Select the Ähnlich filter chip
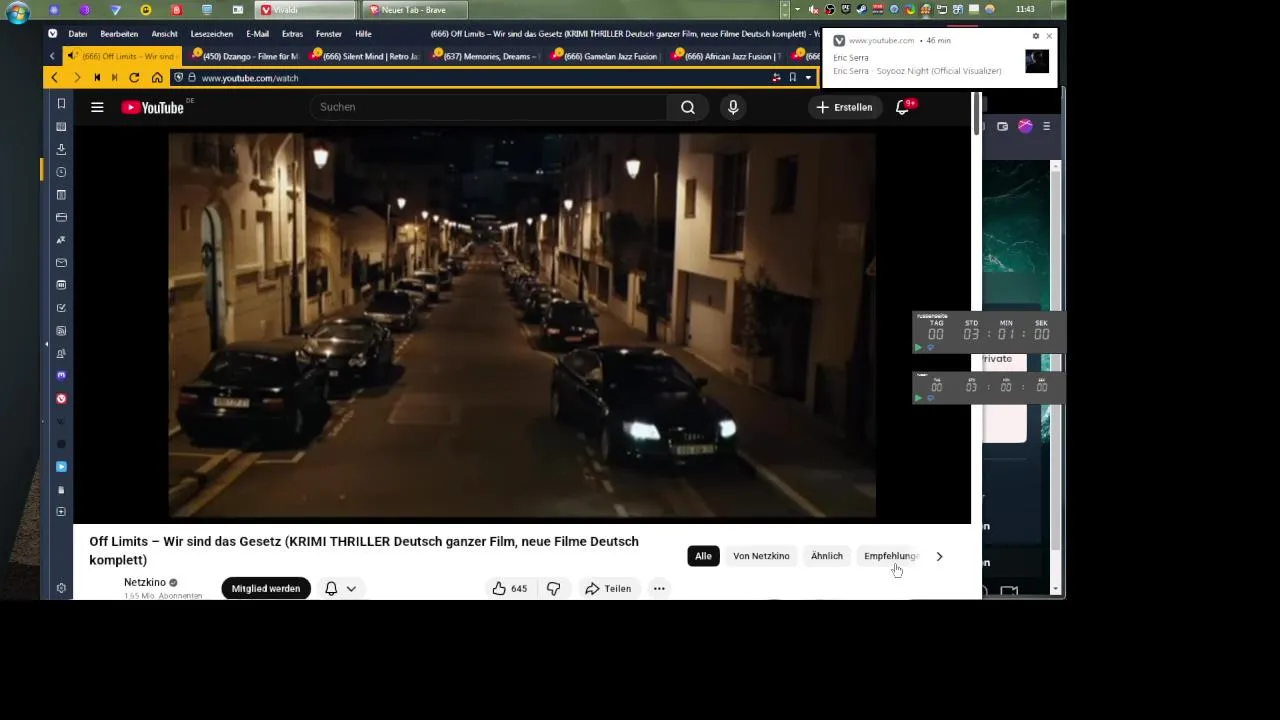The image size is (1280, 720). click(x=827, y=556)
